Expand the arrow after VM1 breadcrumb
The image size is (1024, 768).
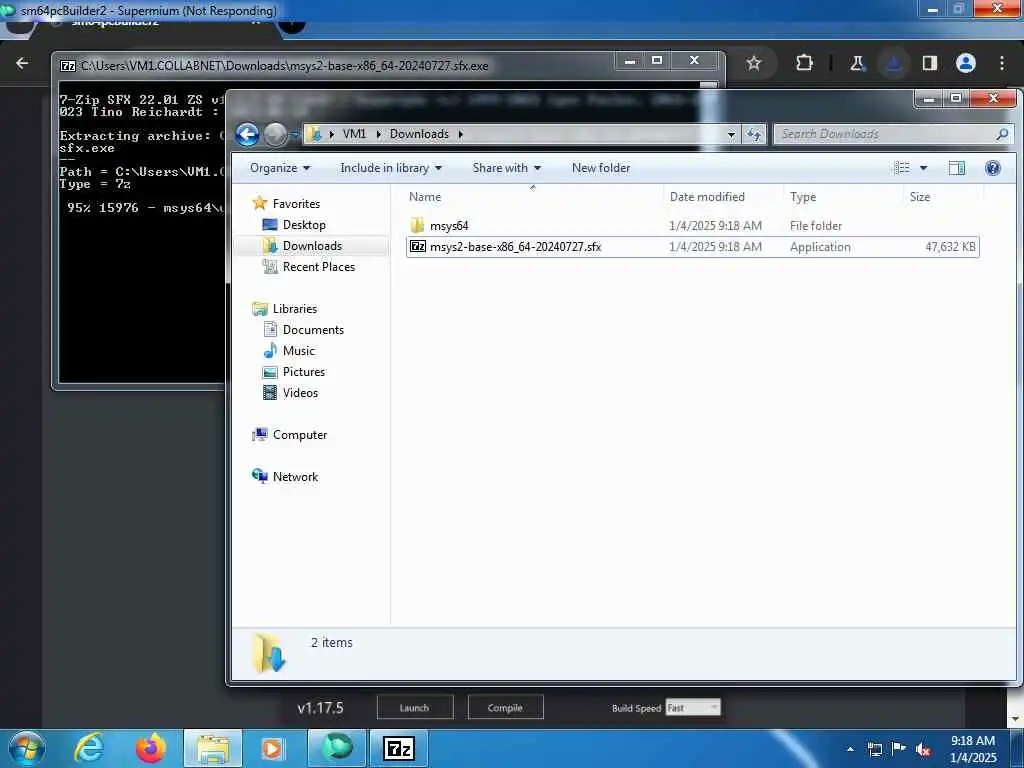tap(378, 134)
